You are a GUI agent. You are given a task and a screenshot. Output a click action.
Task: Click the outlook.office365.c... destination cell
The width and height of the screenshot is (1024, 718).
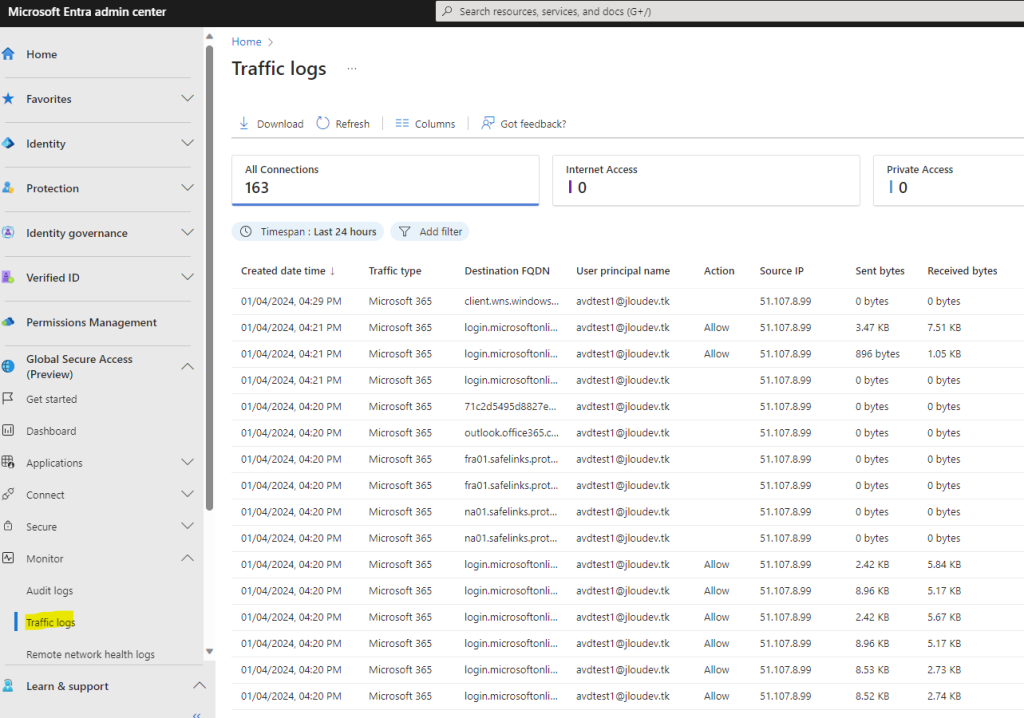coord(511,432)
